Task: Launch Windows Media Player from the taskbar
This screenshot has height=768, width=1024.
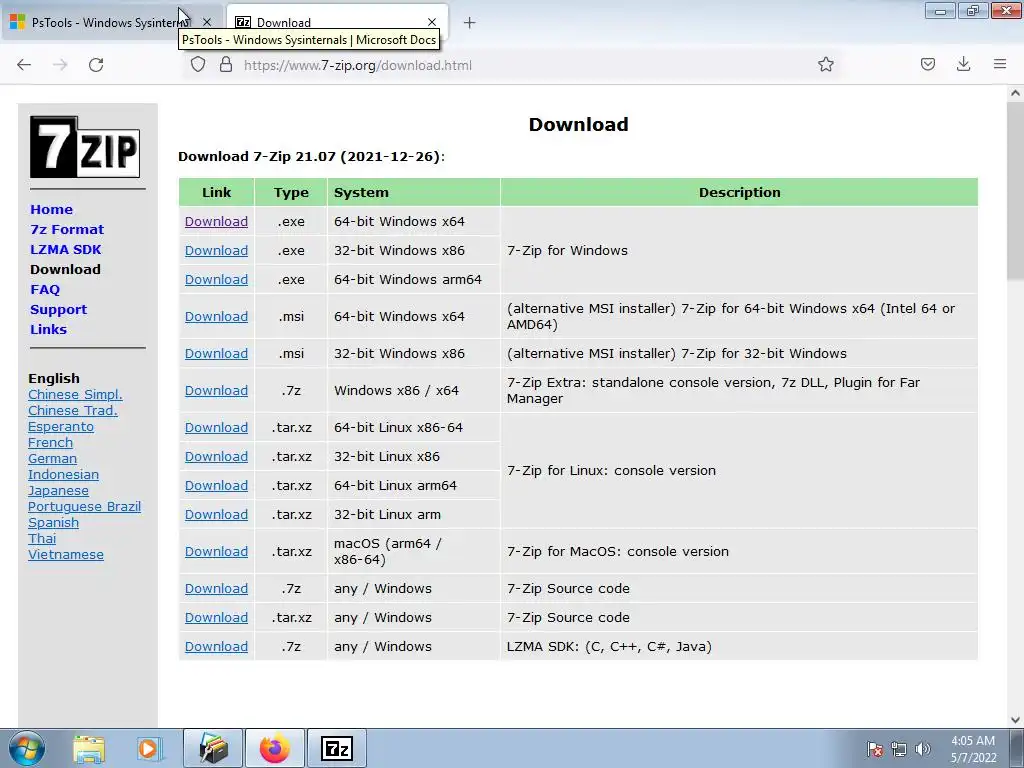Action: click(x=148, y=748)
